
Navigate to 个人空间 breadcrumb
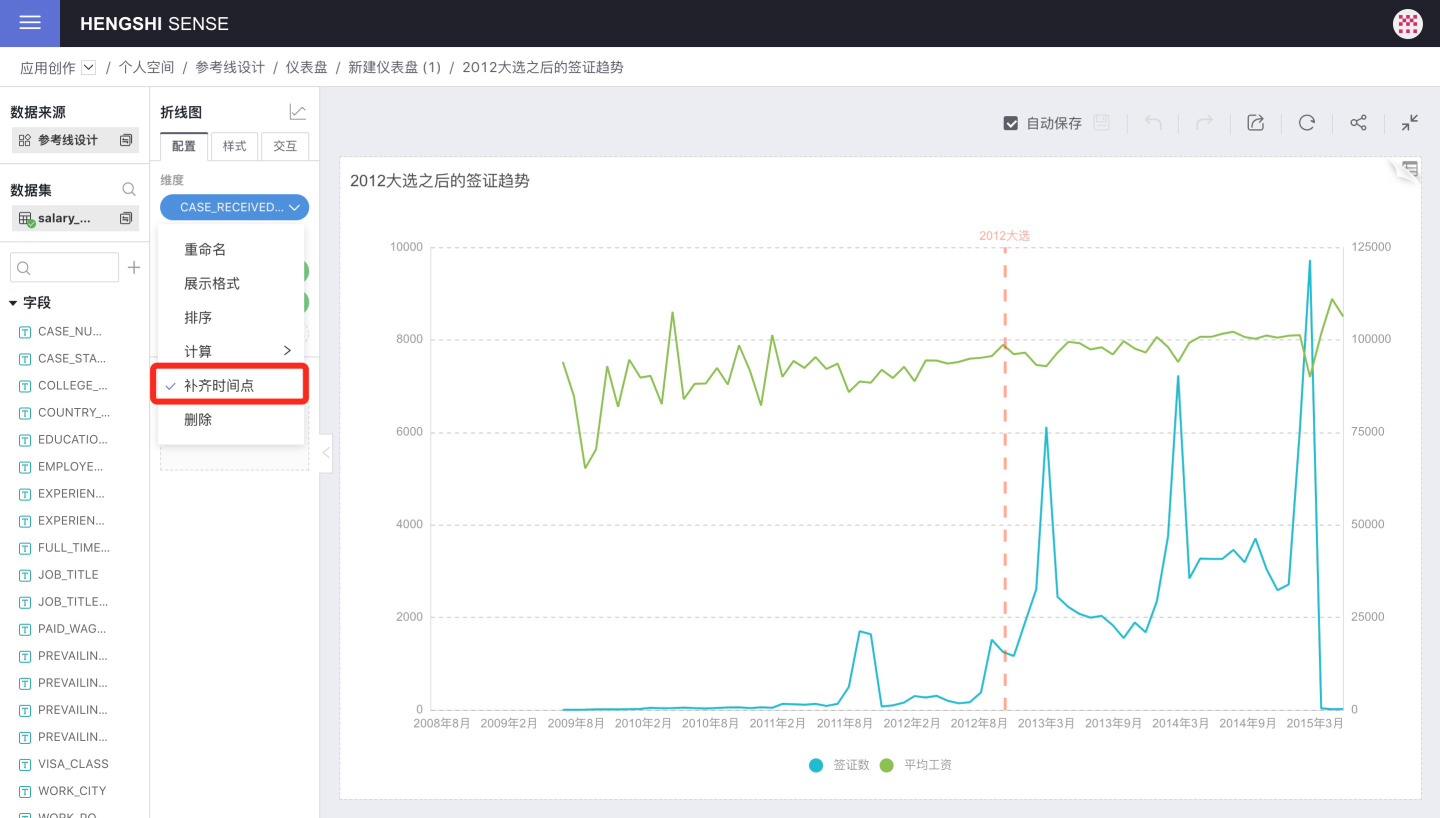pos(146,67)
